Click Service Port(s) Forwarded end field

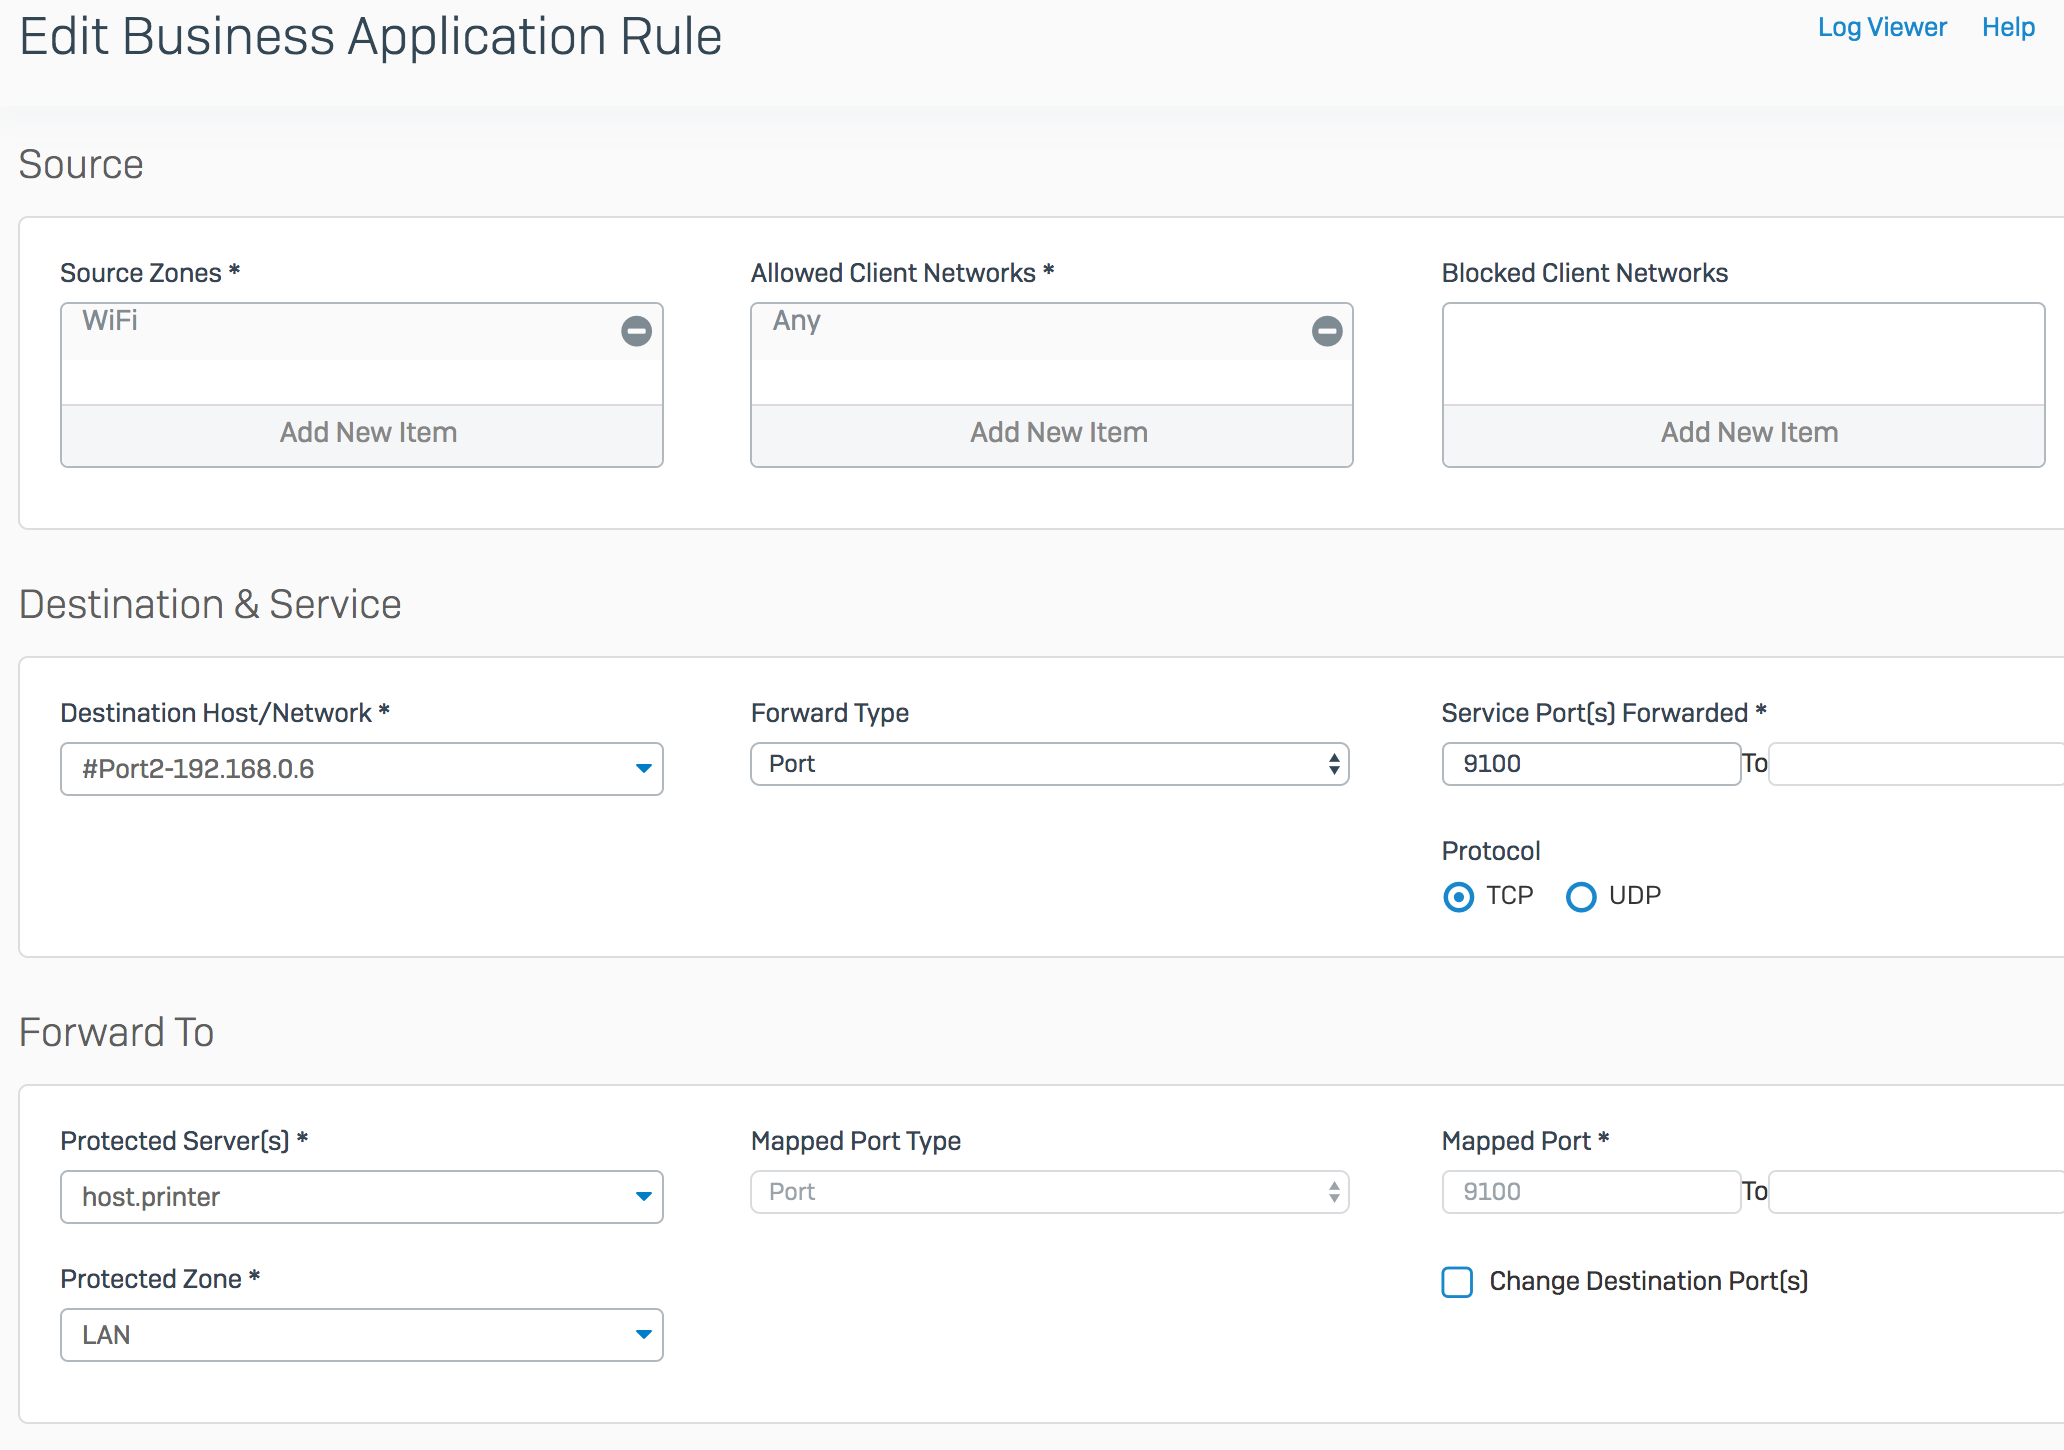click(1915, 764)
